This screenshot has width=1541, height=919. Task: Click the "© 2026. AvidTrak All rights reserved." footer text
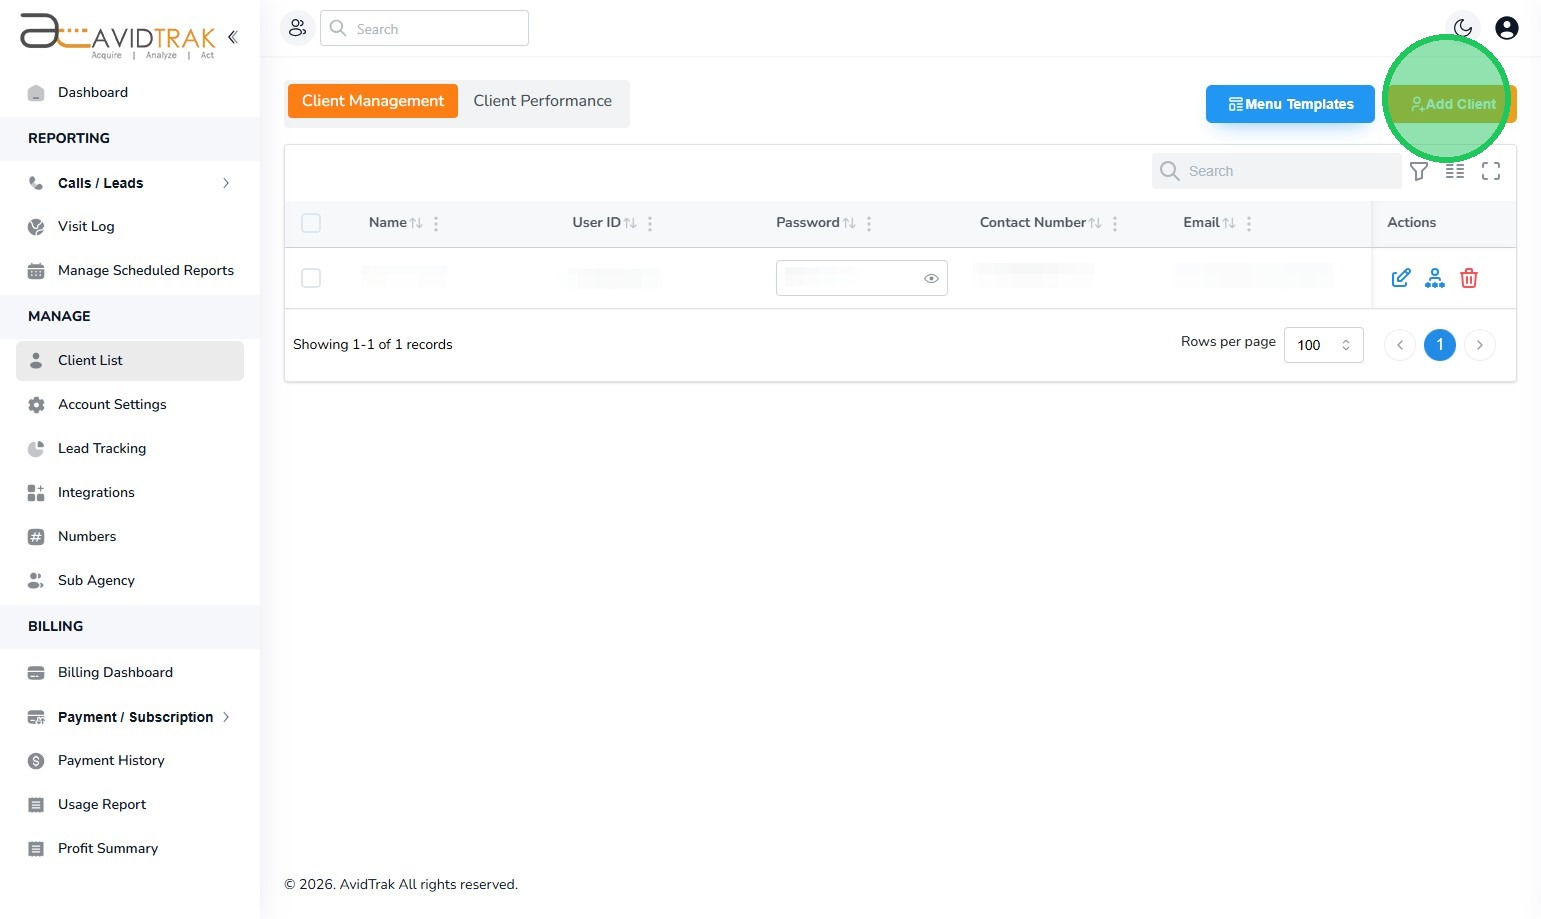pos(401,884)
